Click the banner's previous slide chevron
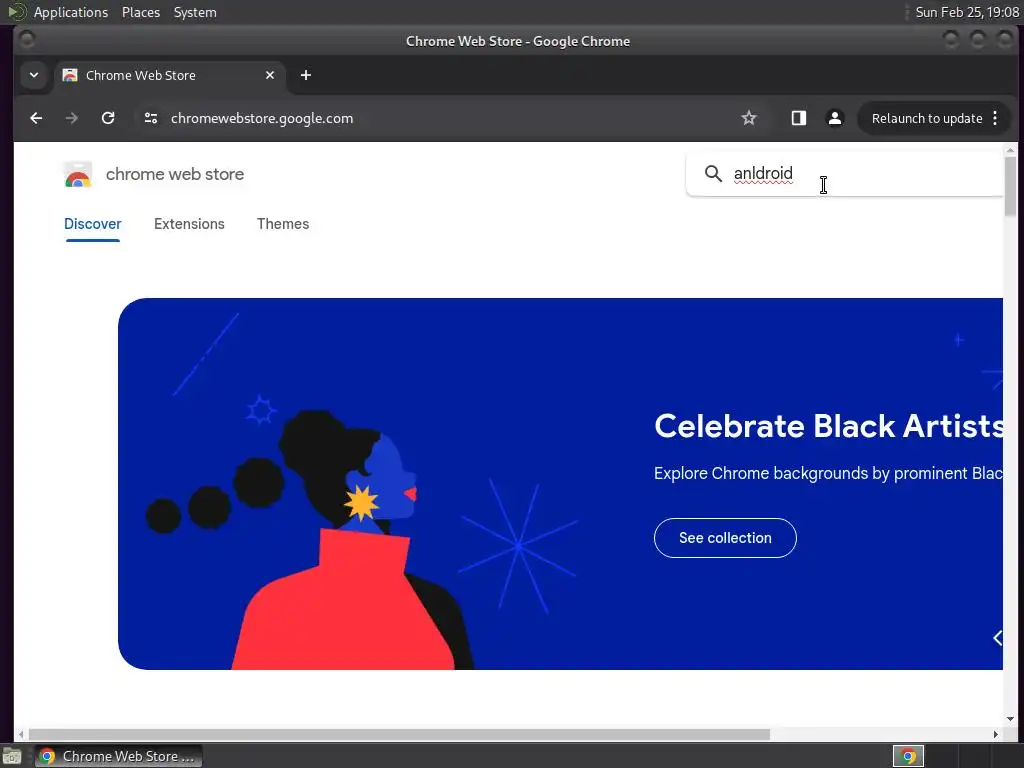1024x768 pixels. pyautogui.click(x=997, y=638)
